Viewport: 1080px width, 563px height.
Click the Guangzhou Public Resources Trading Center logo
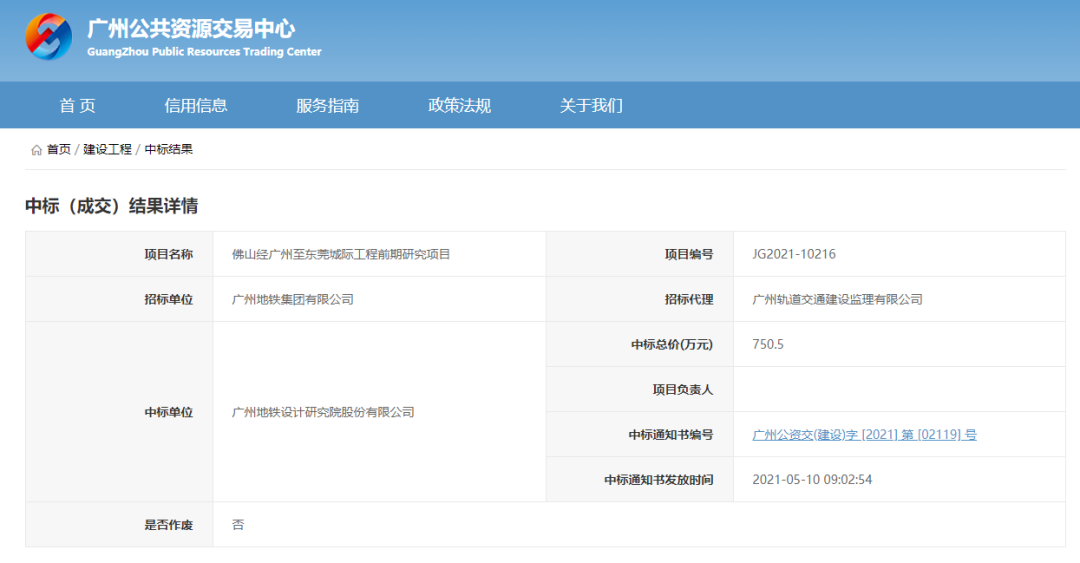tap(48, 37)
